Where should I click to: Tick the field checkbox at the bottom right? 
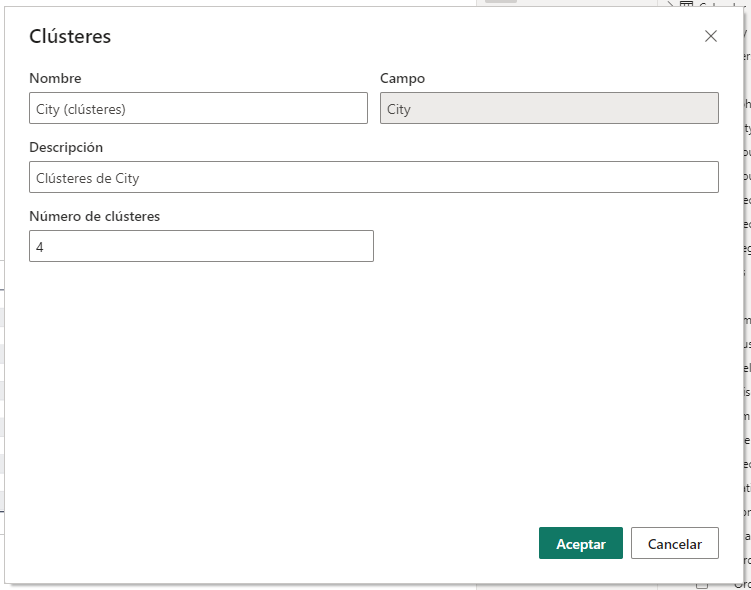[x=702, y=584]
